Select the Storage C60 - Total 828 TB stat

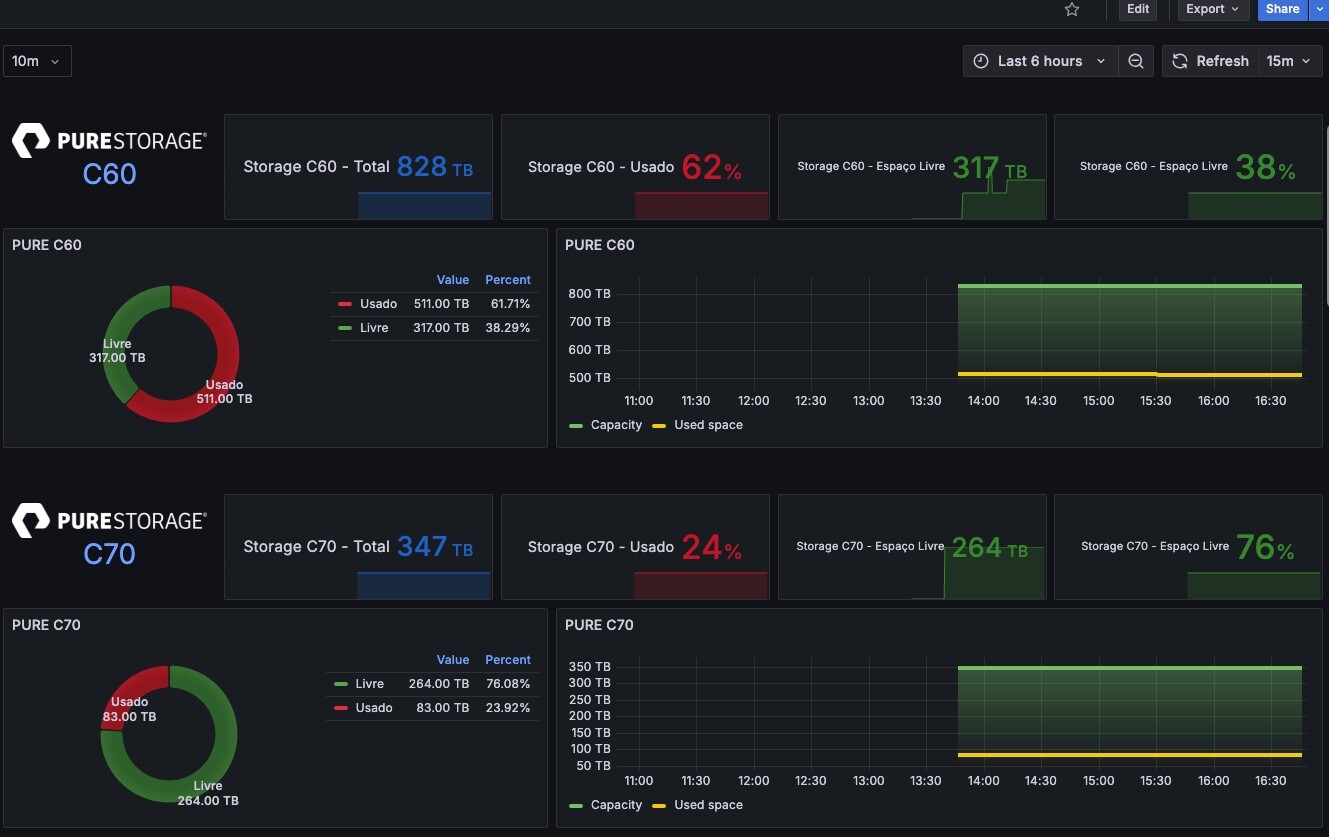click(x=358, y=167)
